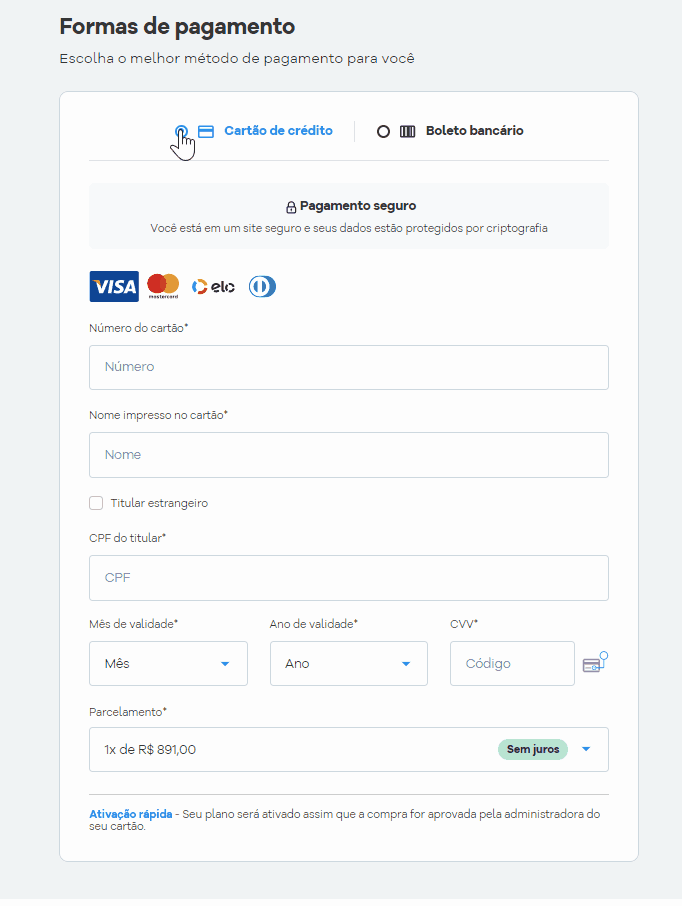Open the Ano de validade dropdown
This screenshot has width=682, height=906.
[349, 663]
